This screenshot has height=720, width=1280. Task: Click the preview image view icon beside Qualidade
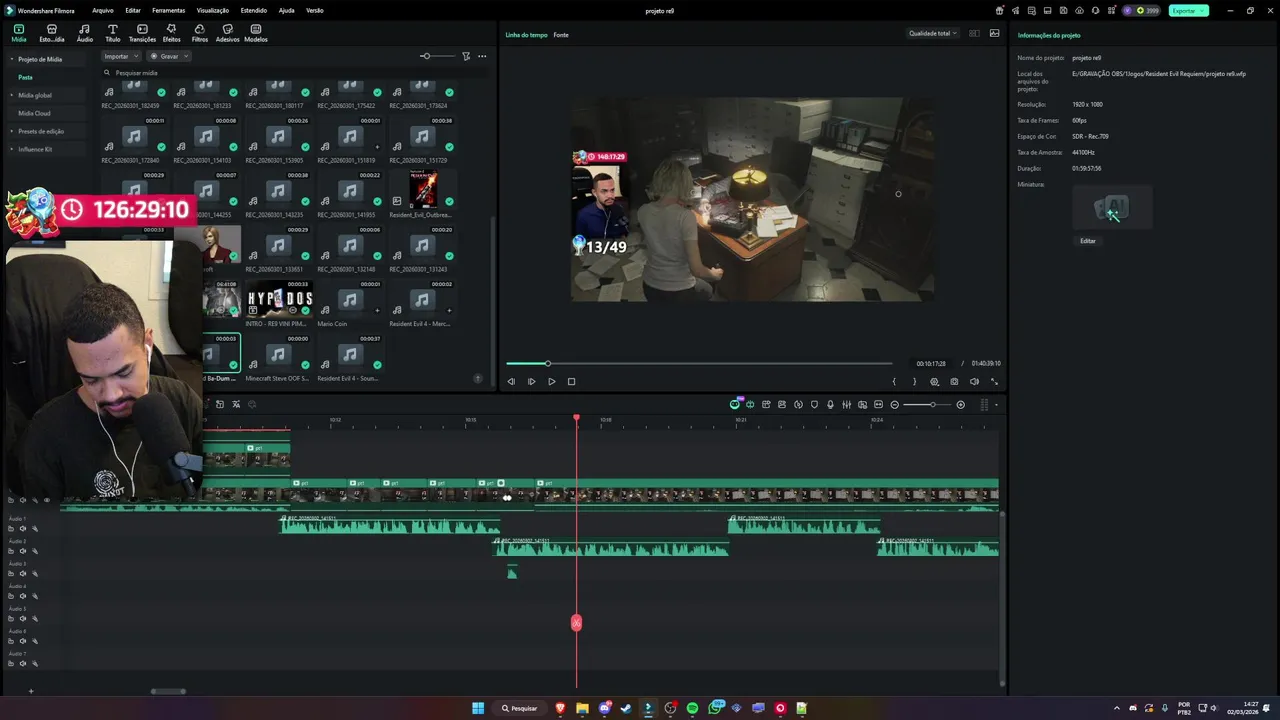pos(994,33)
